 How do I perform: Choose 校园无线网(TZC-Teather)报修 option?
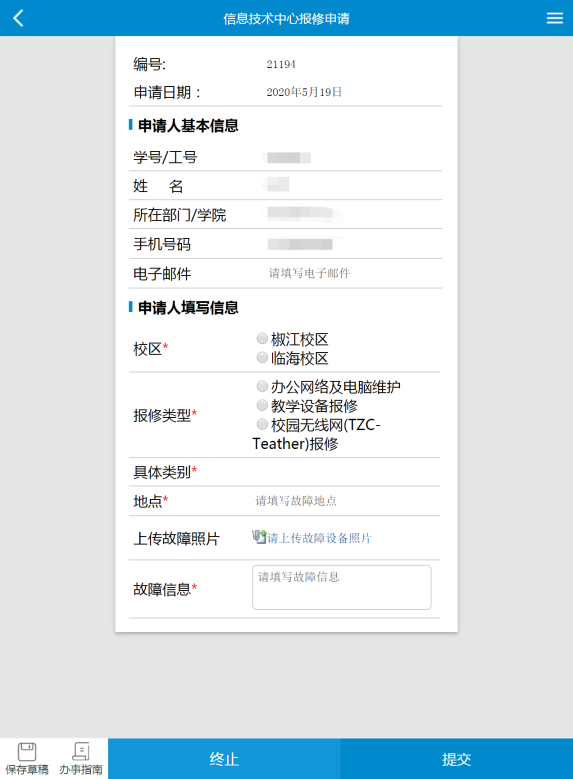(262, 424)
